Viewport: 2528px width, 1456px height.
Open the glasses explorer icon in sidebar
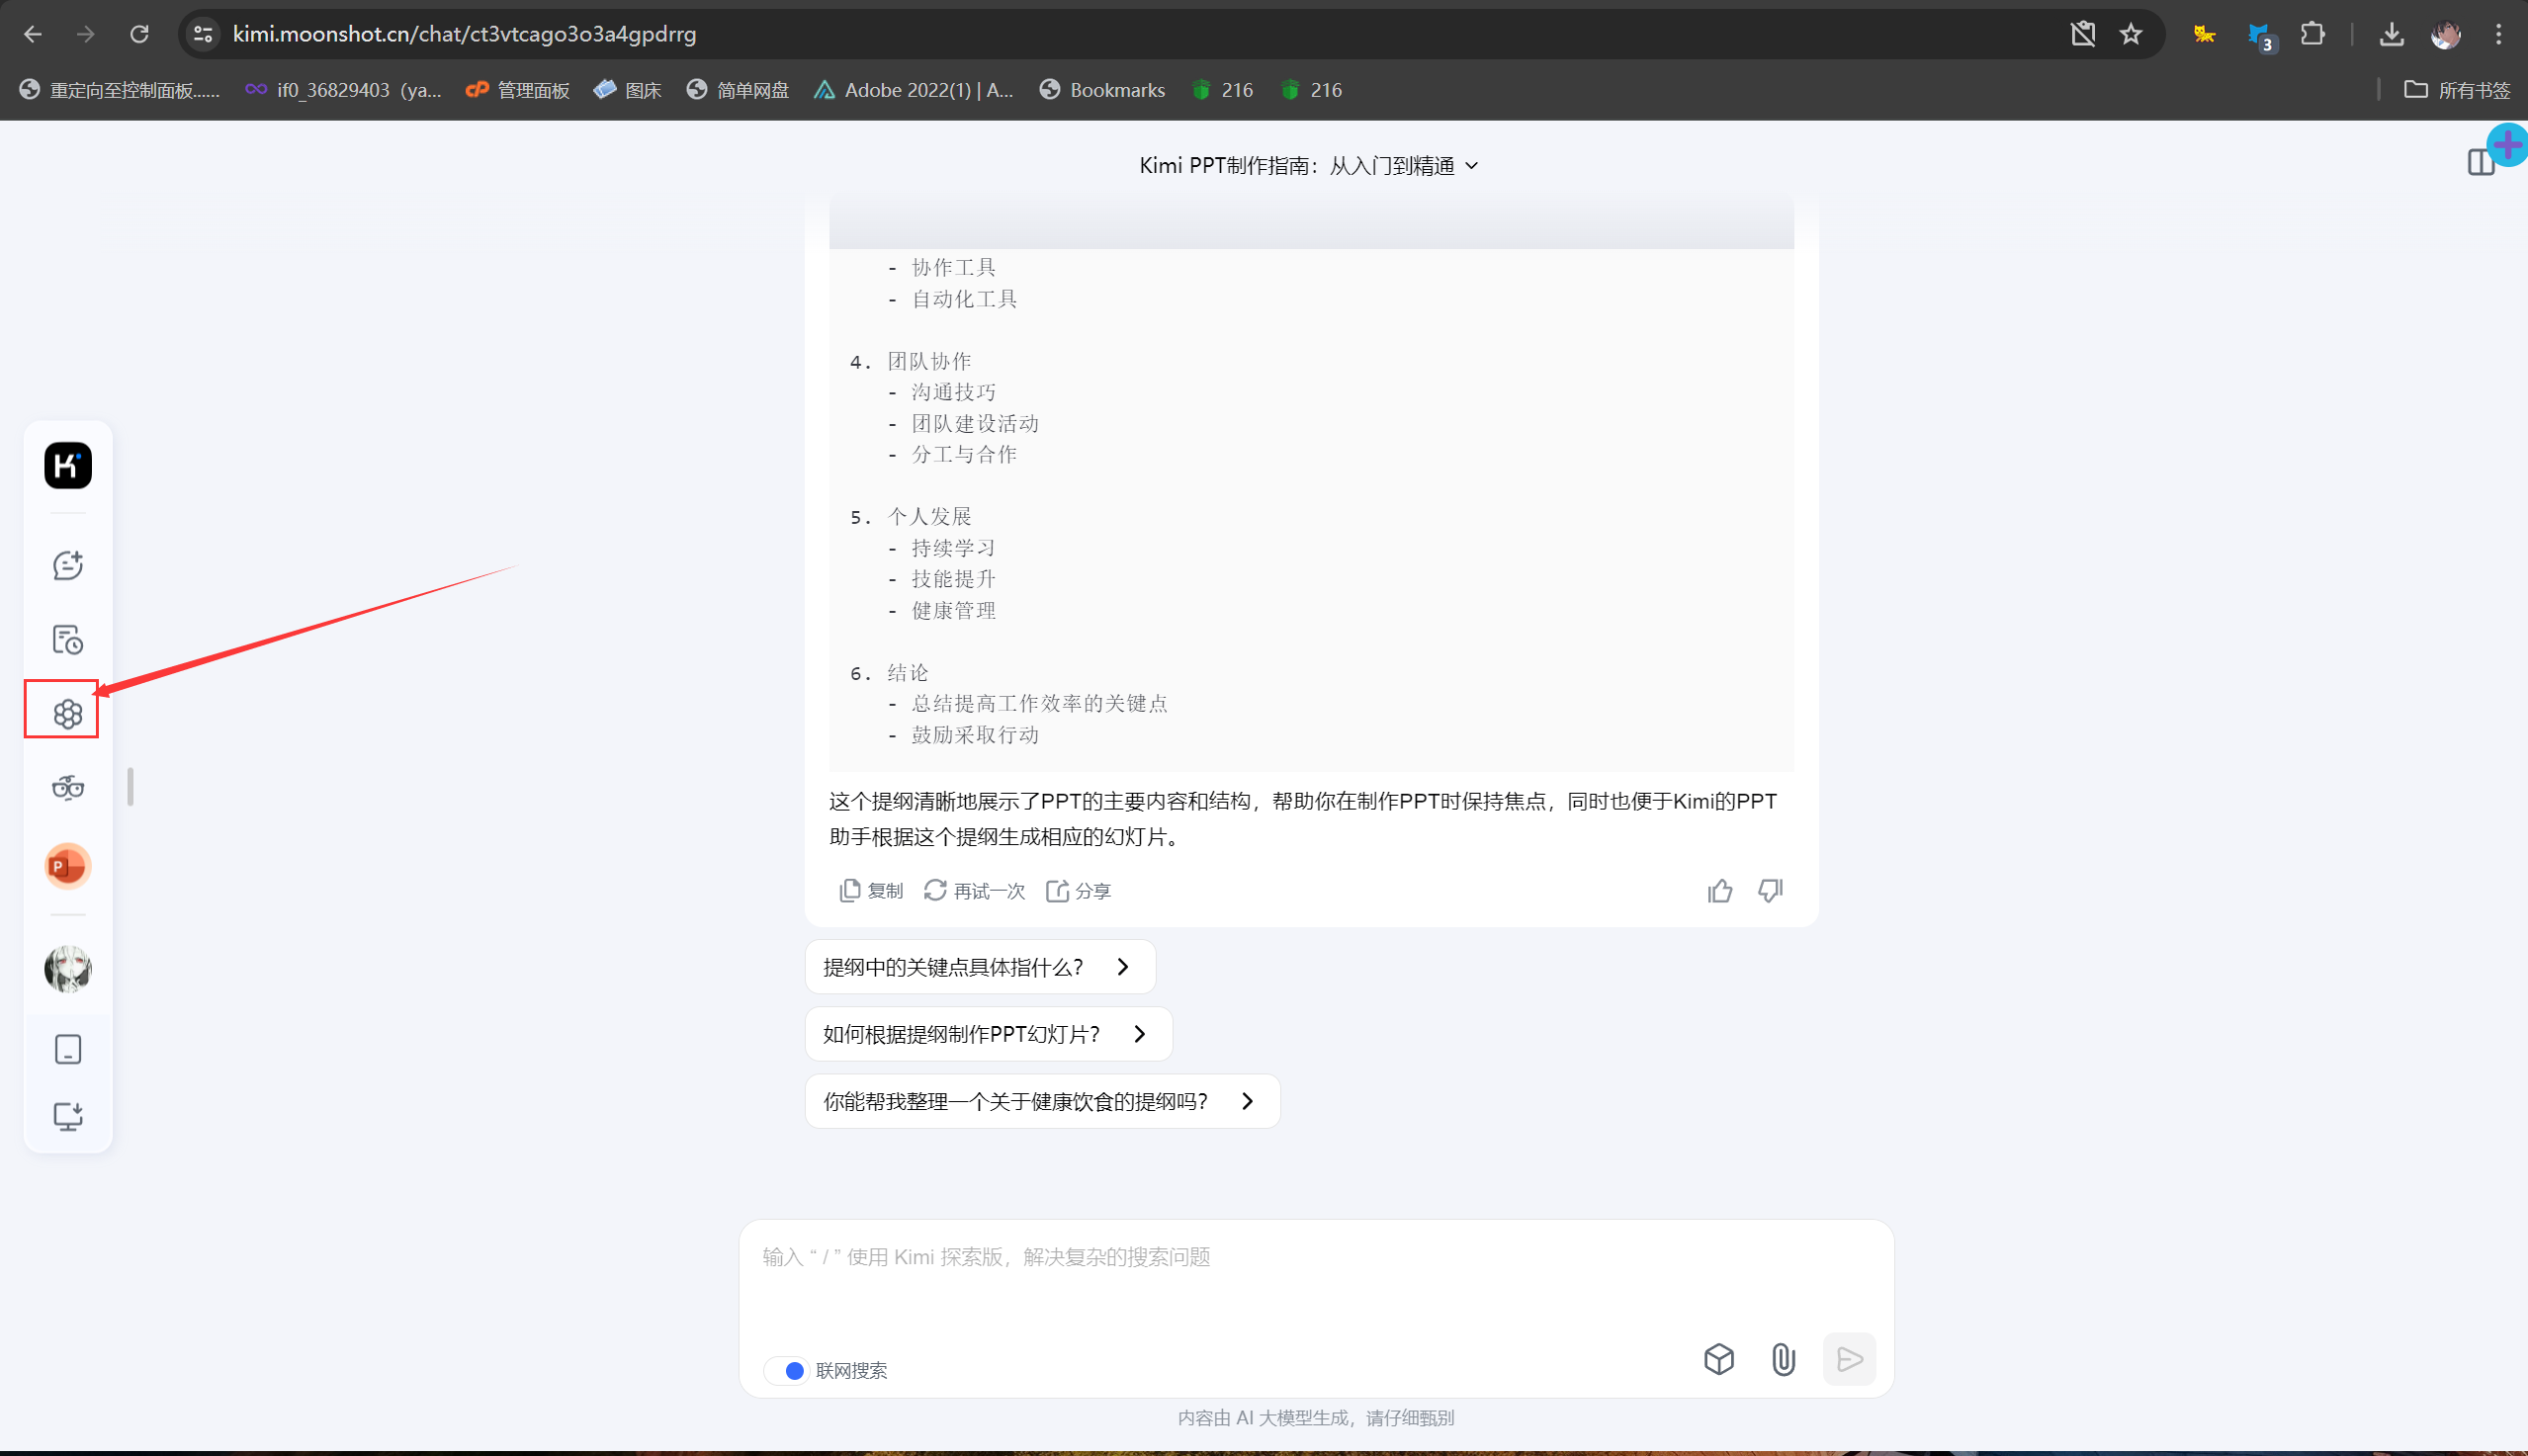[68, 788]
